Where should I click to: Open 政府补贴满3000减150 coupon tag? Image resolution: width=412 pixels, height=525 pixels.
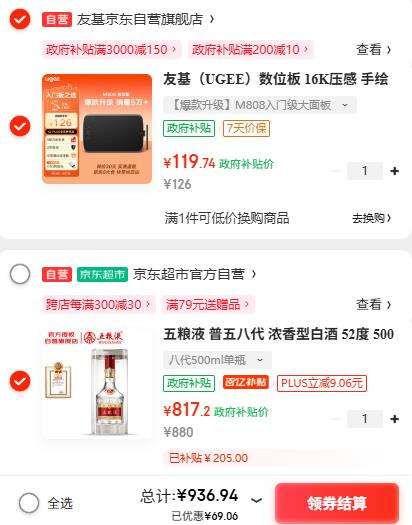111,50
